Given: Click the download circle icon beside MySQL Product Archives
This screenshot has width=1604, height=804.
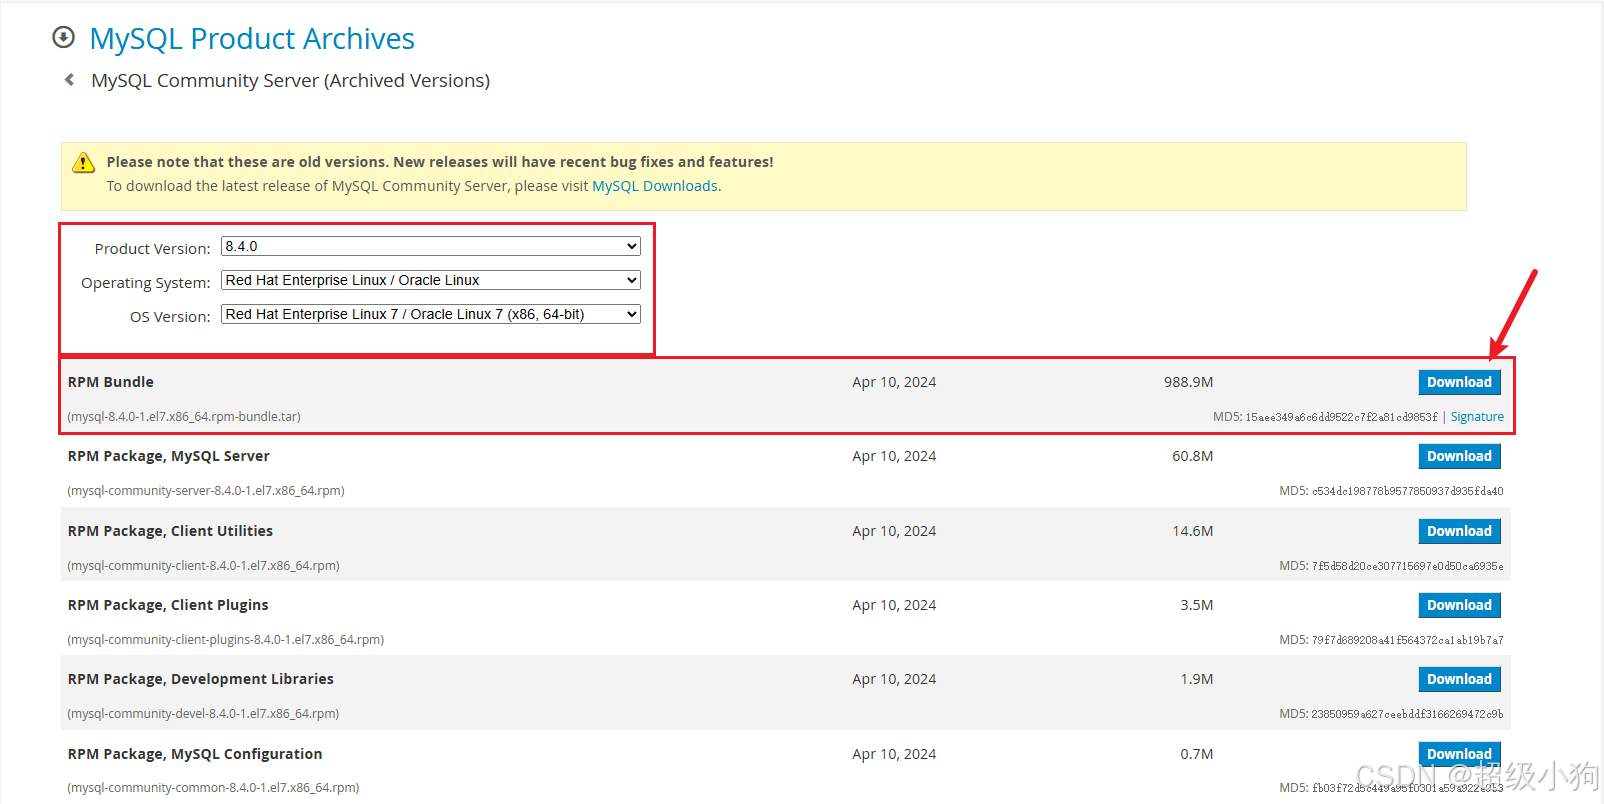Looking at the screenshot, I should (x=63, y=38).
